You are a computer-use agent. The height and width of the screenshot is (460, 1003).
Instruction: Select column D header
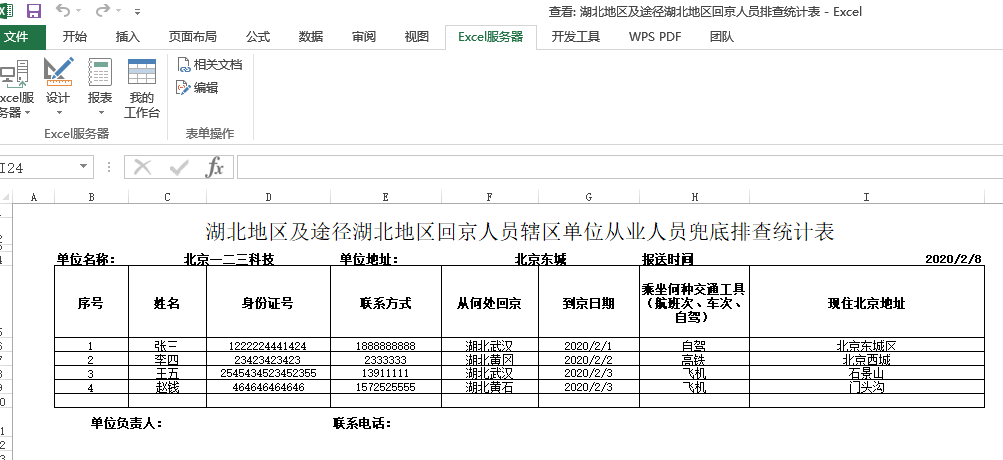coord(269,197)
